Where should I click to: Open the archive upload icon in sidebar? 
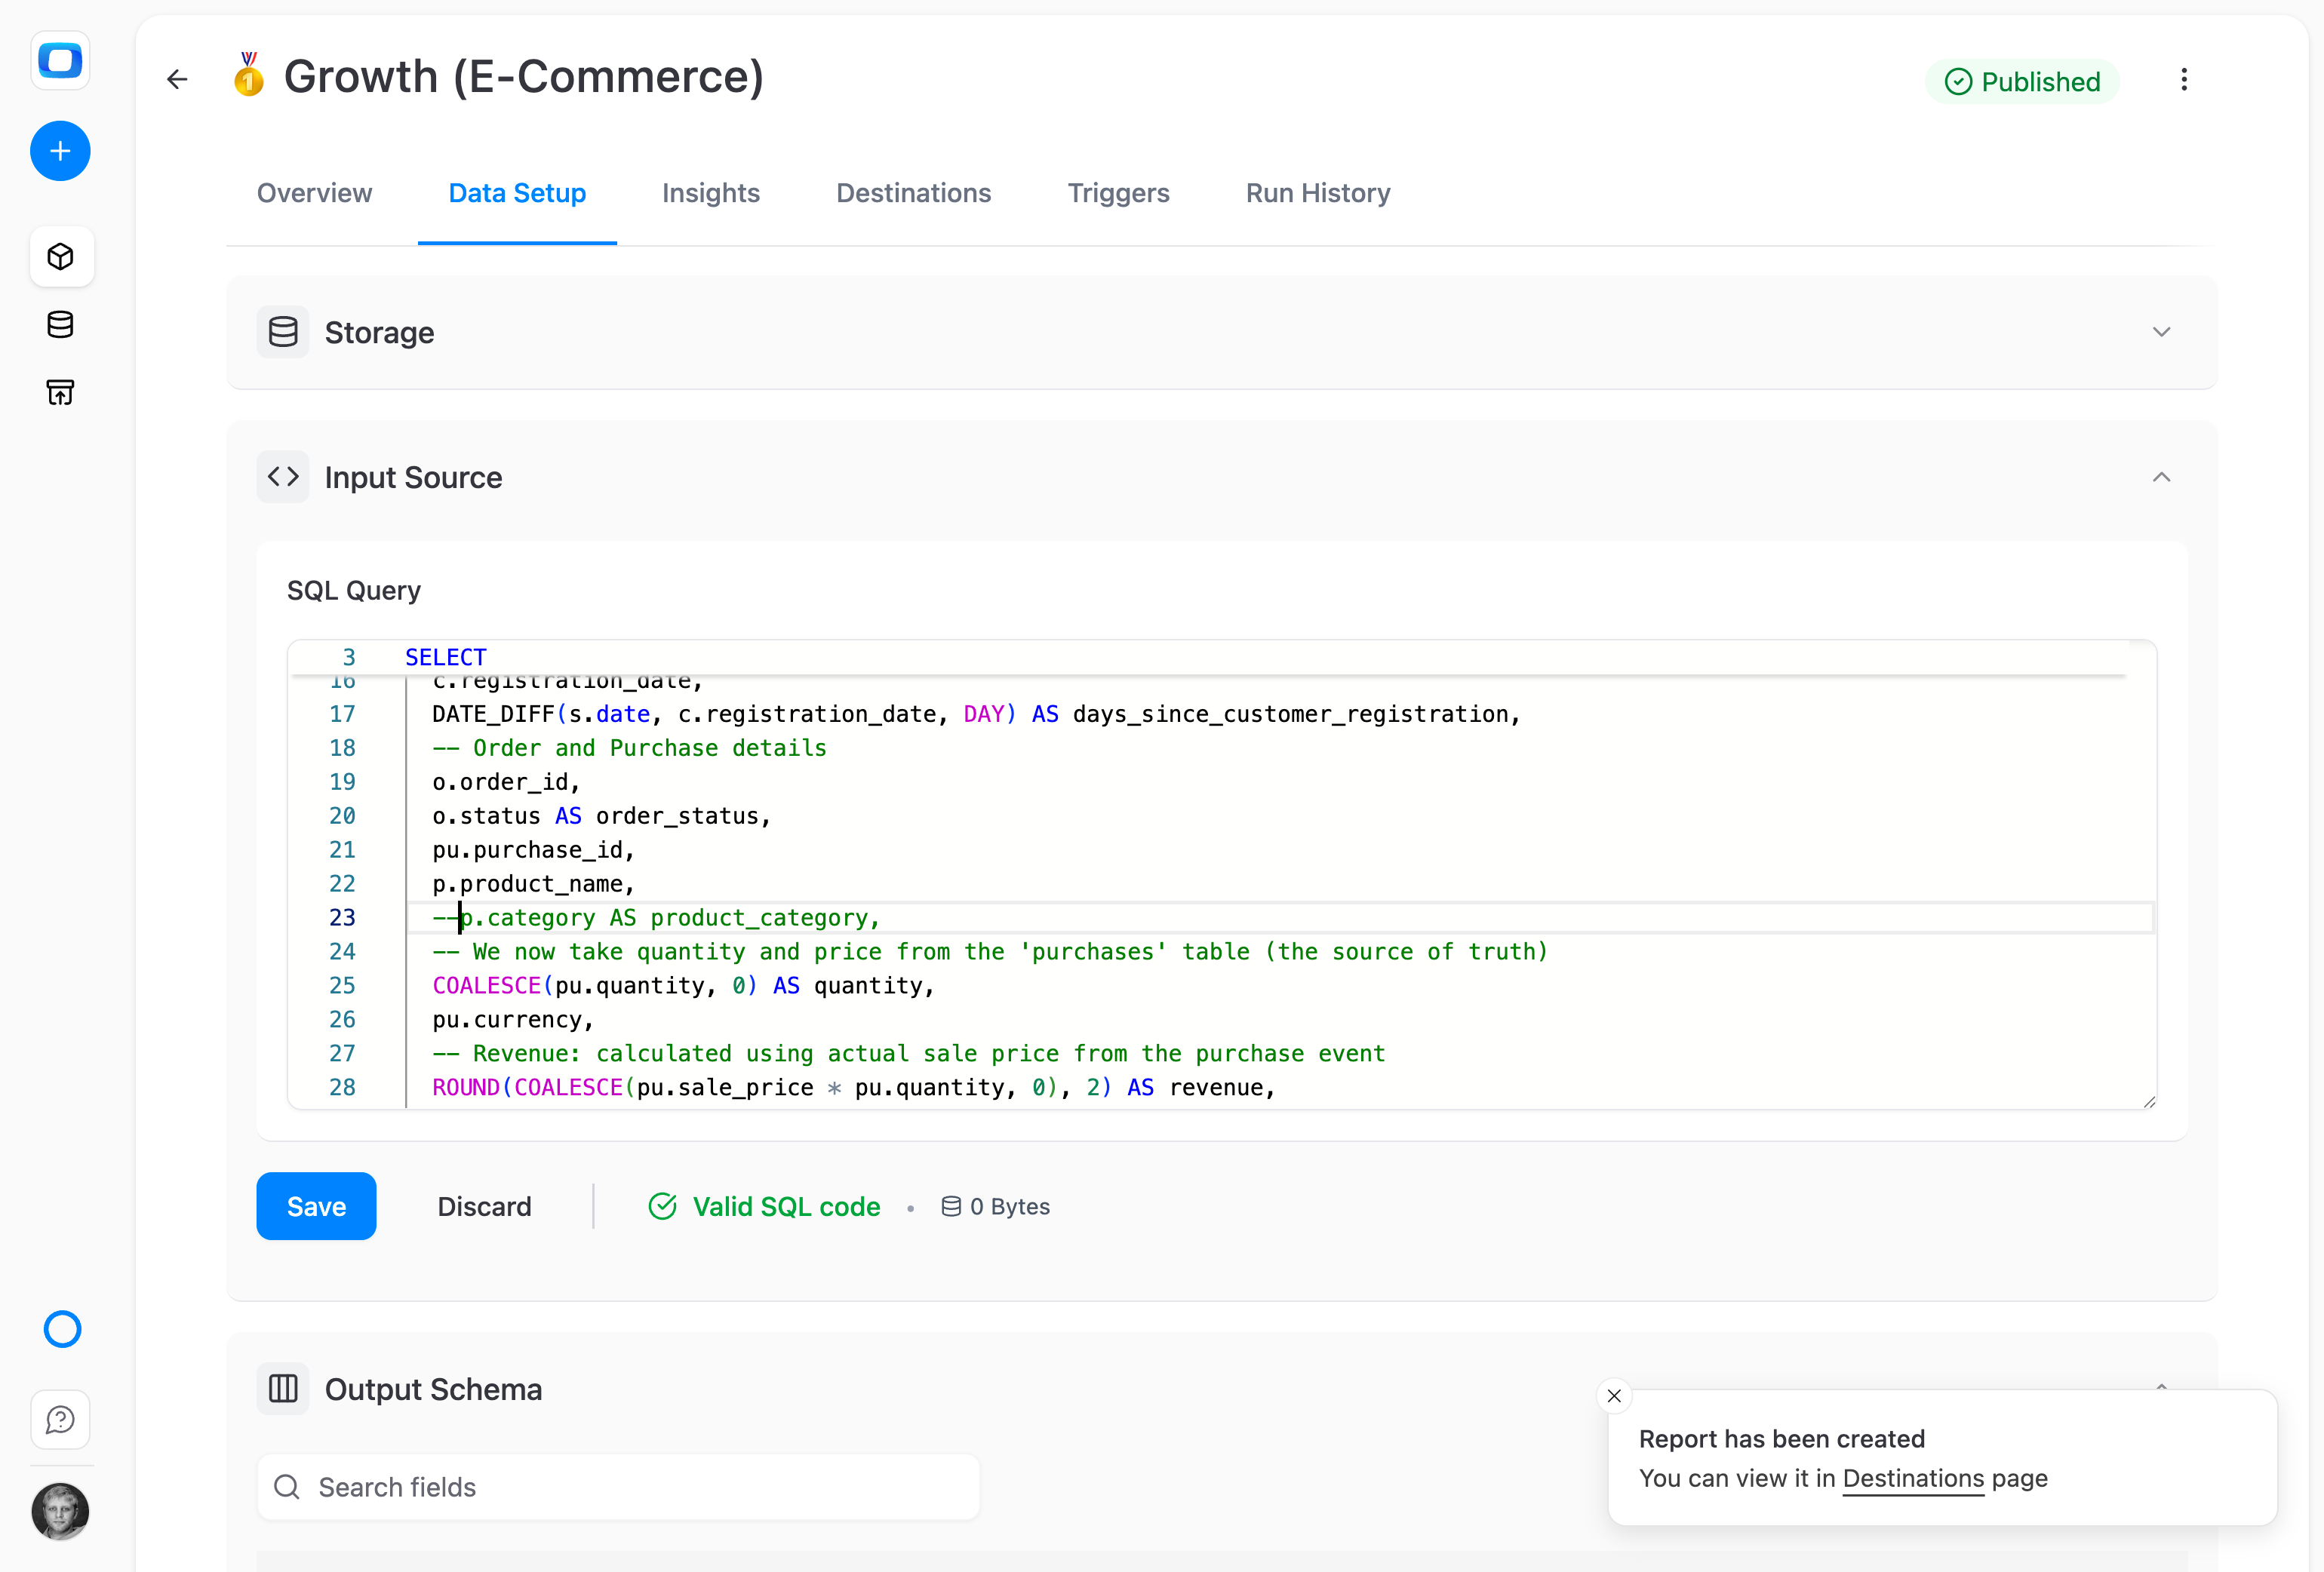tap(61, 392)
